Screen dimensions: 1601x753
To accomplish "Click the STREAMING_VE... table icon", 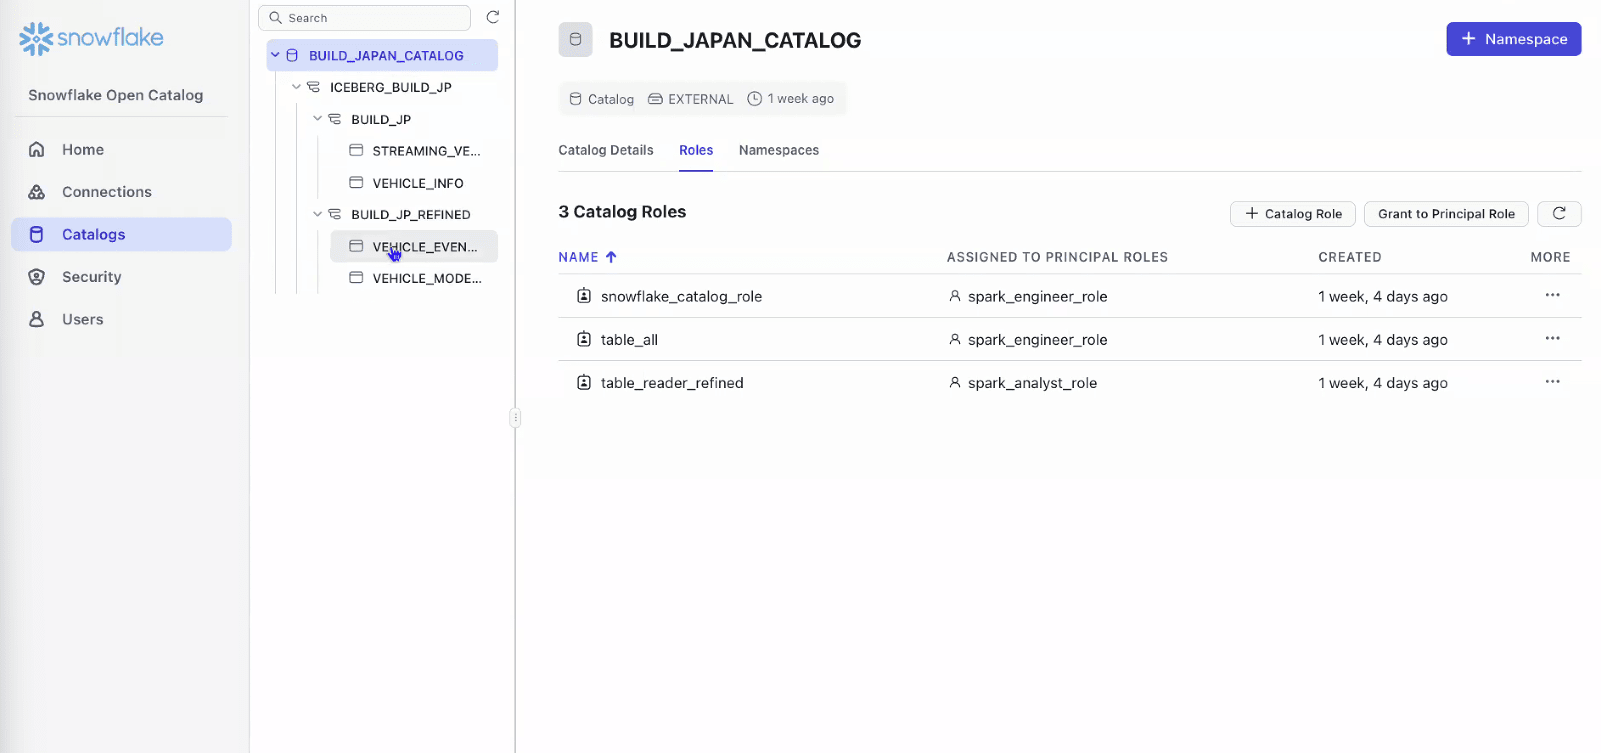I will tap(356, 150).
